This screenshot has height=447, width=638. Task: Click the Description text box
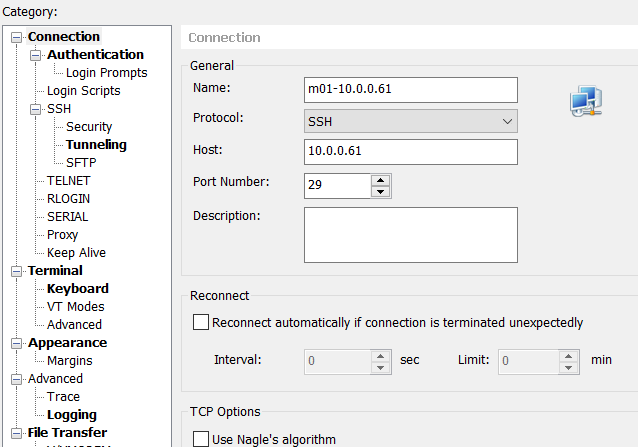click(x=411, y=234)
